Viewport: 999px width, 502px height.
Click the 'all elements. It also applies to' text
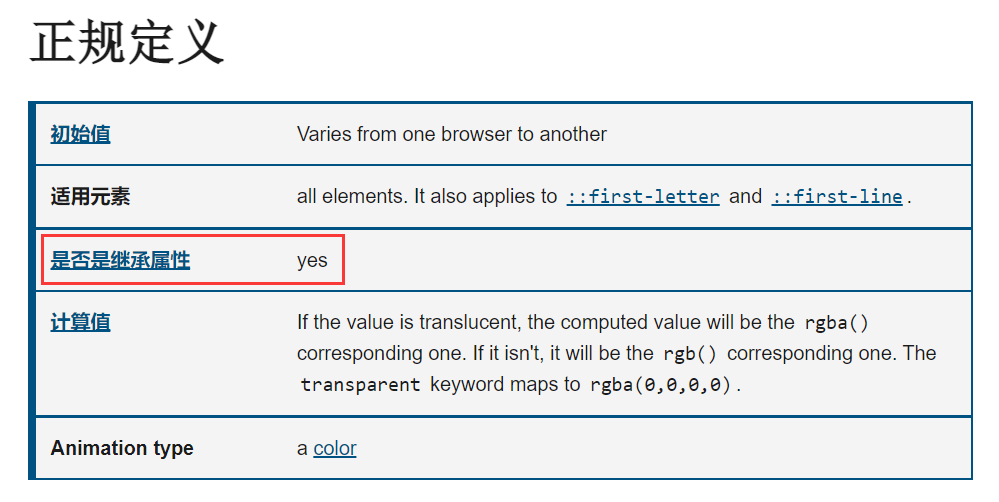[x=427, y=197]
